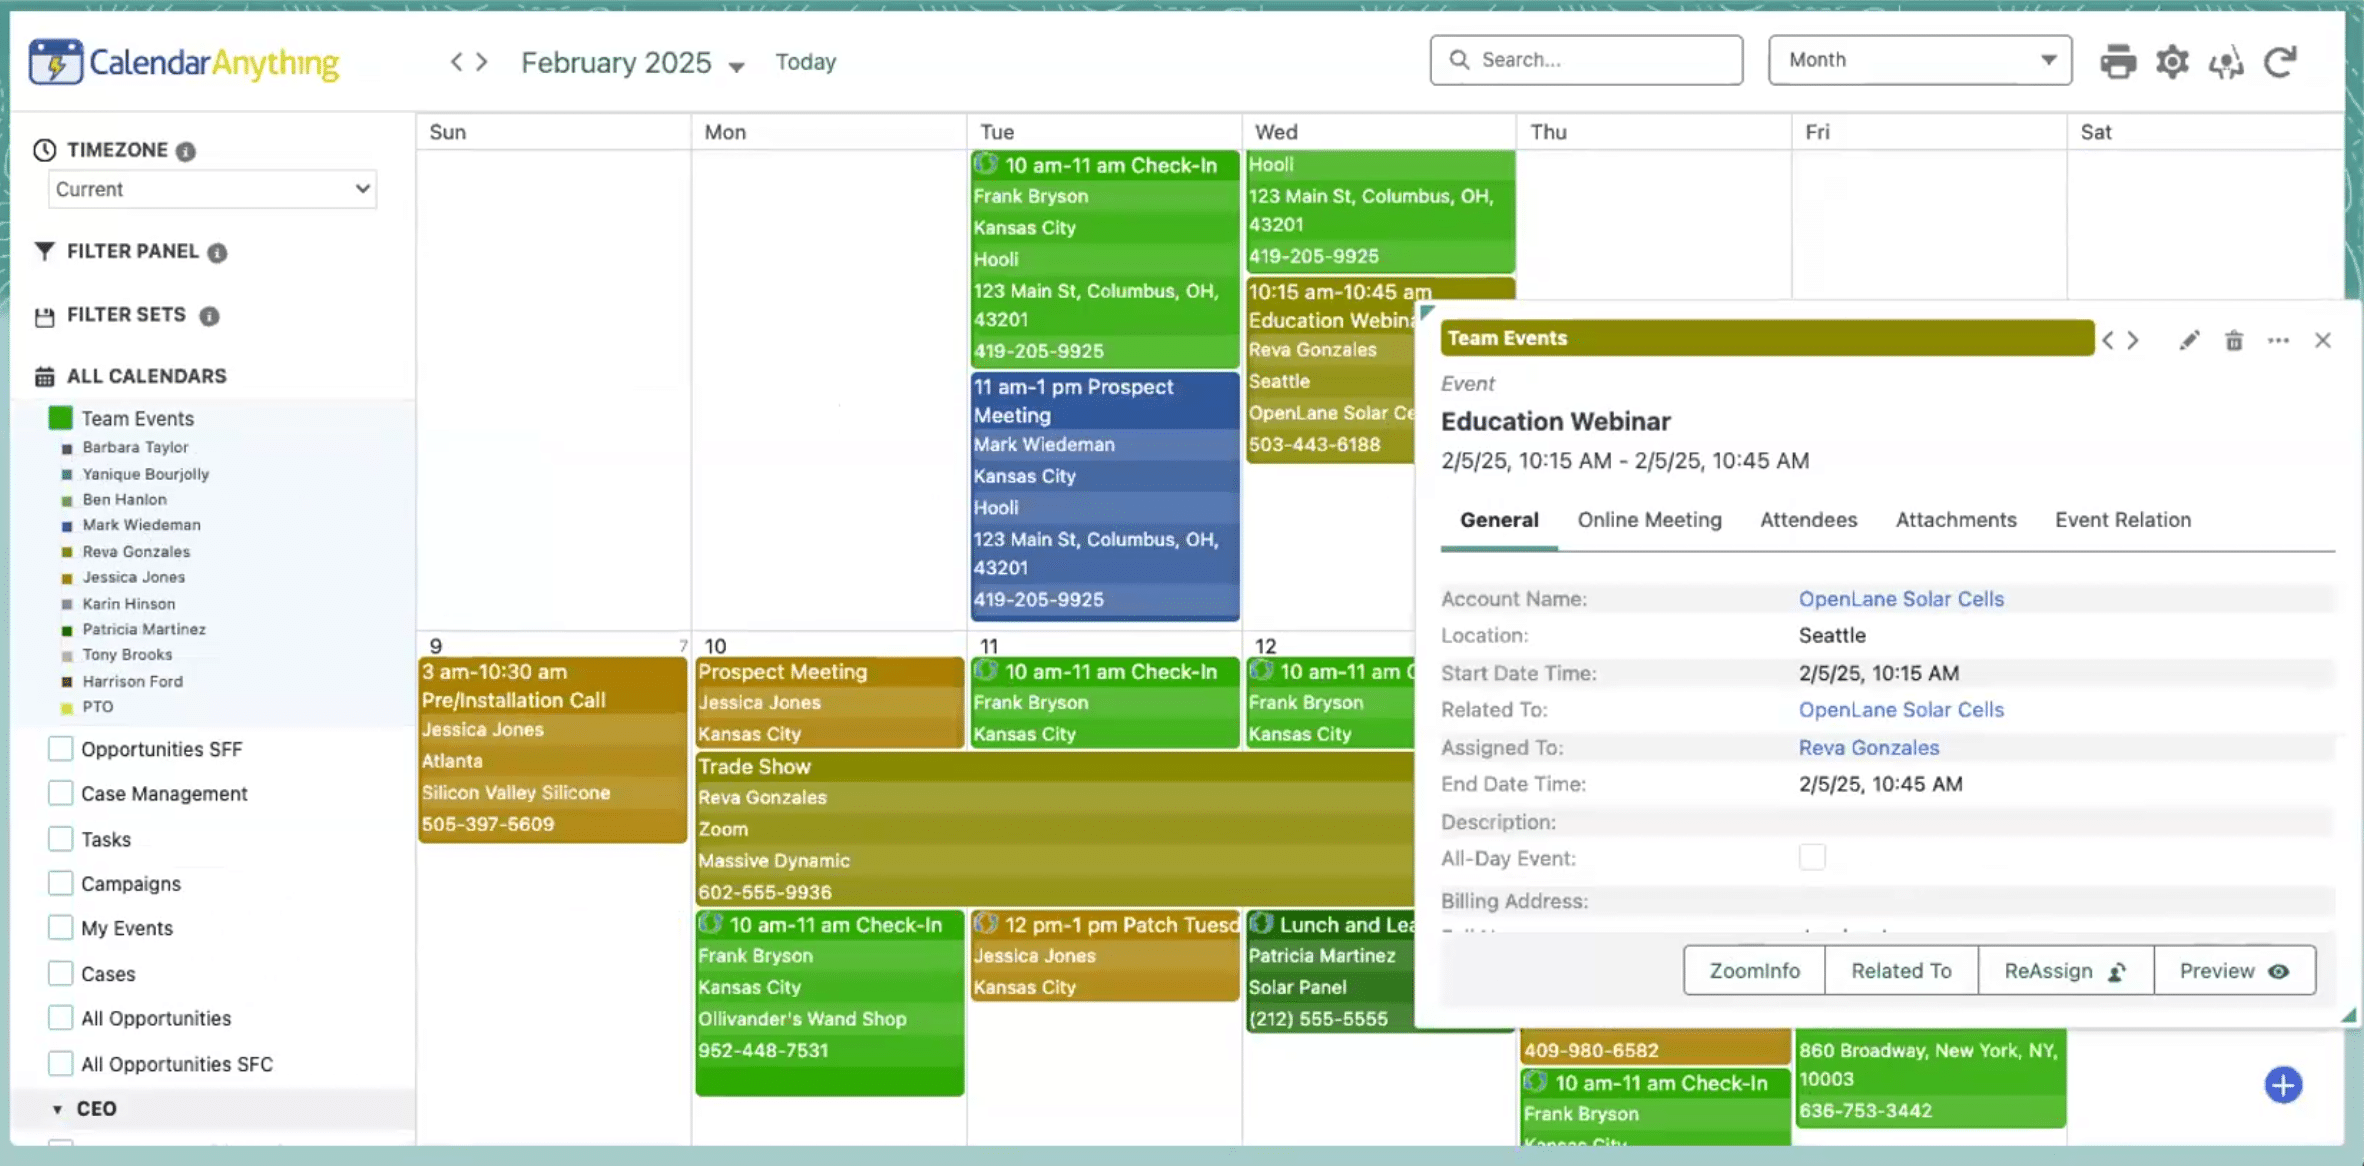Click the PTO yellow color swatch
Viewport: 2364px width, 1166px height.
click(67, 708)
